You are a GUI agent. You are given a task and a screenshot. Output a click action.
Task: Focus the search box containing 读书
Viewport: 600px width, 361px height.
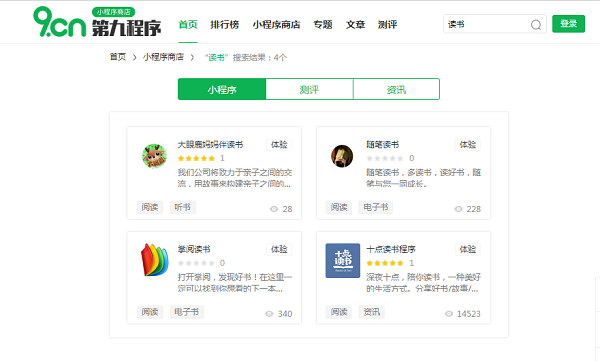click(x=494, y=24)
